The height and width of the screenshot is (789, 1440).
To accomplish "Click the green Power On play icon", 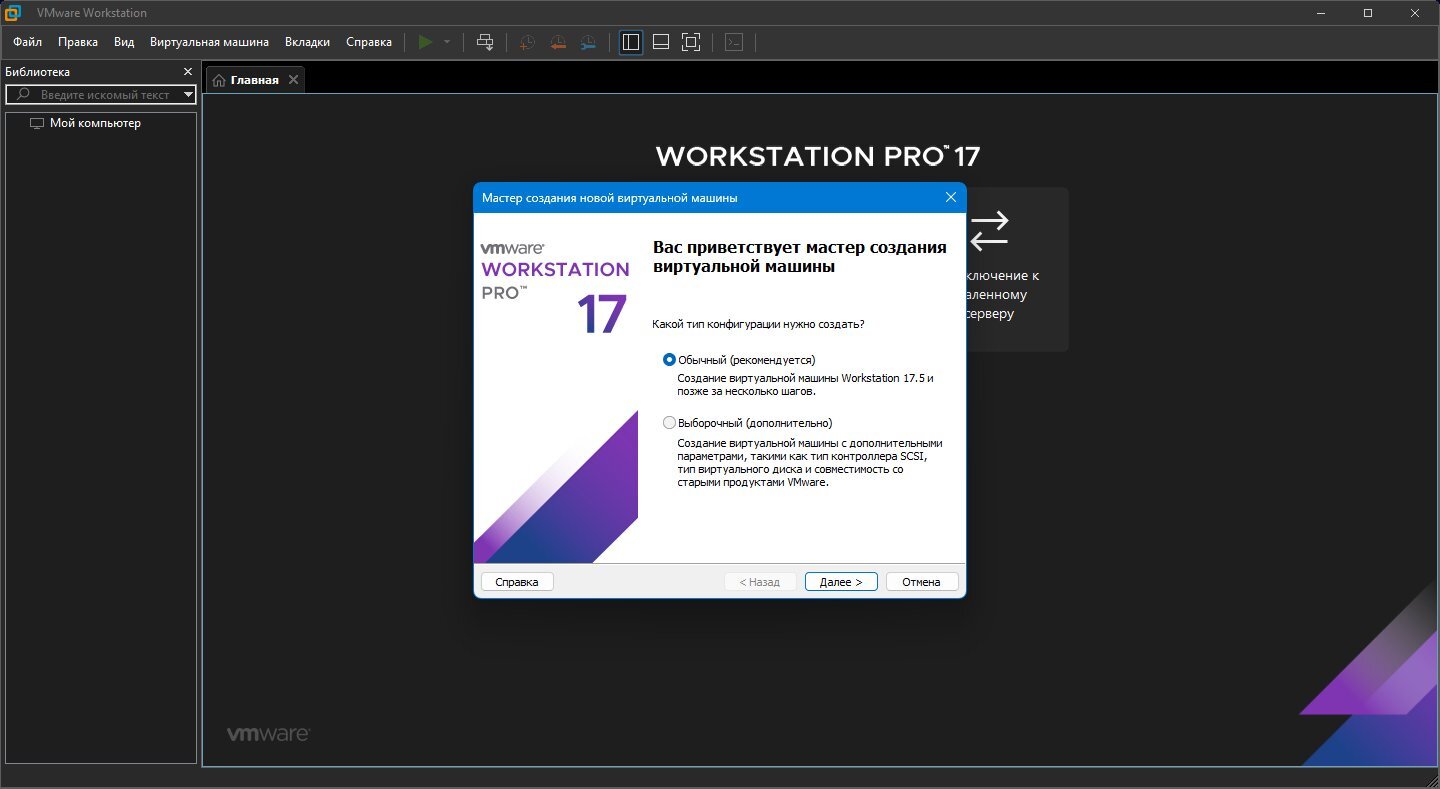I will click(x=426, y=42).
